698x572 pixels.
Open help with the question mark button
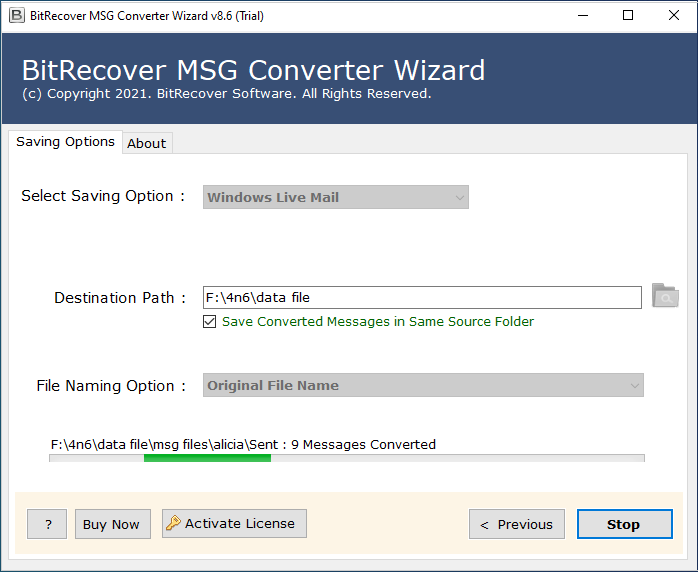point(47,524)
